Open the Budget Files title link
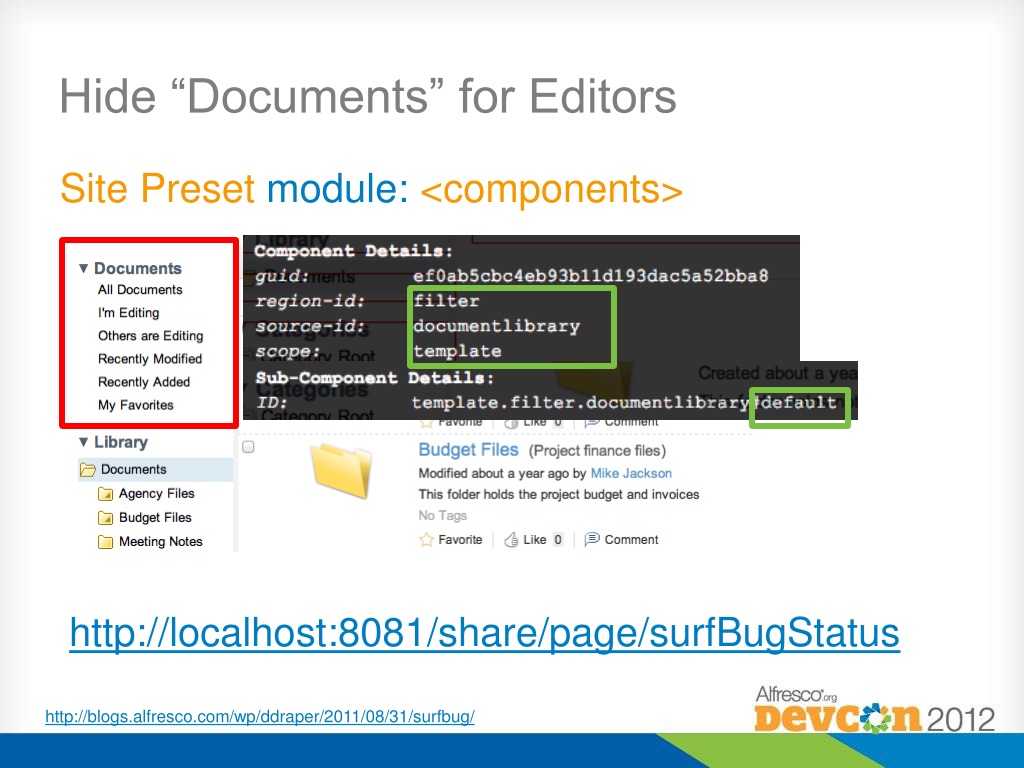 coord(468,449)
